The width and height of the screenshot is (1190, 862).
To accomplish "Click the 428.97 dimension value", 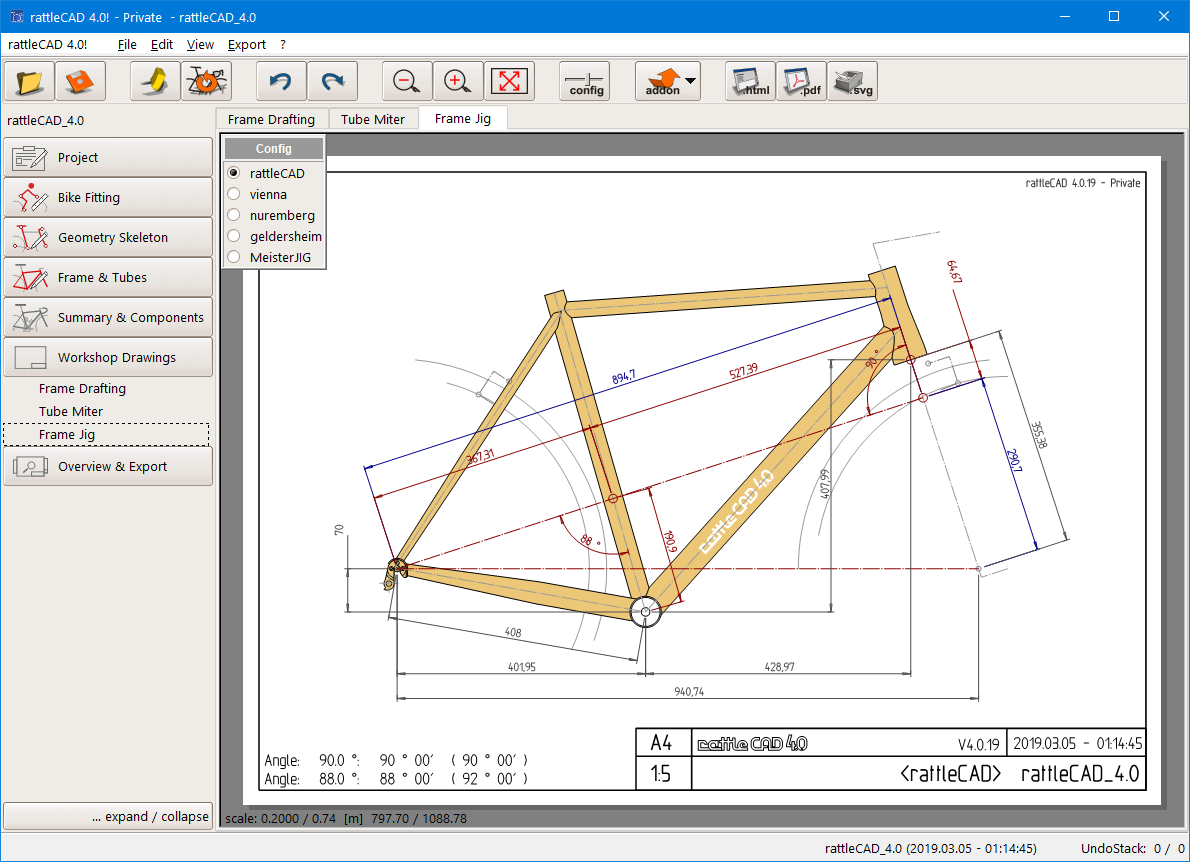I will (x=779, y=667).
